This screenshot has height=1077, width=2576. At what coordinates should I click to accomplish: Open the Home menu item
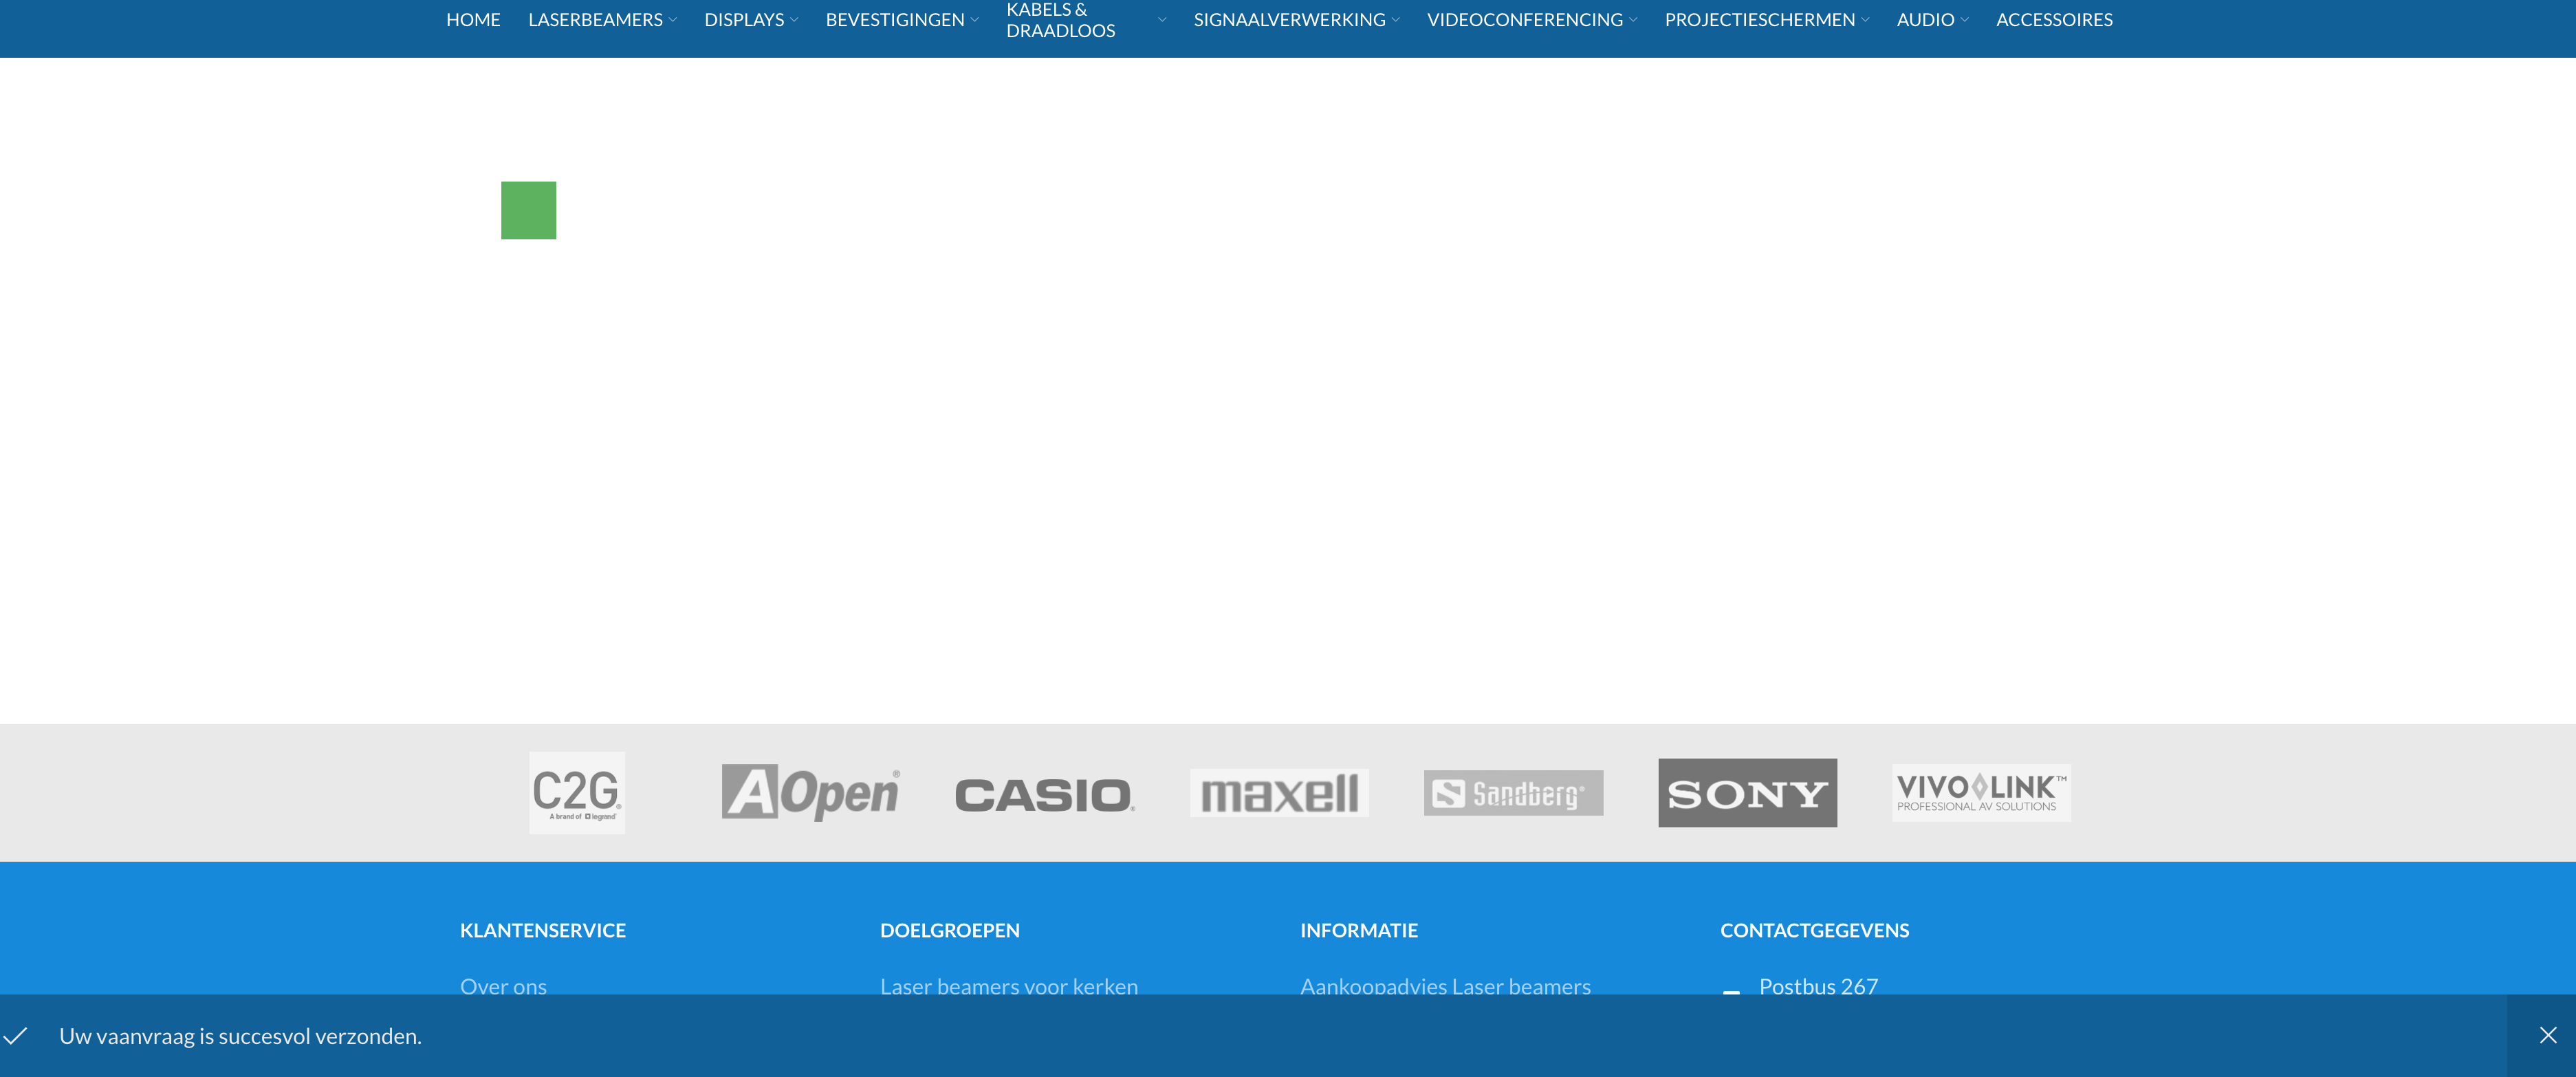pos(473,20)
